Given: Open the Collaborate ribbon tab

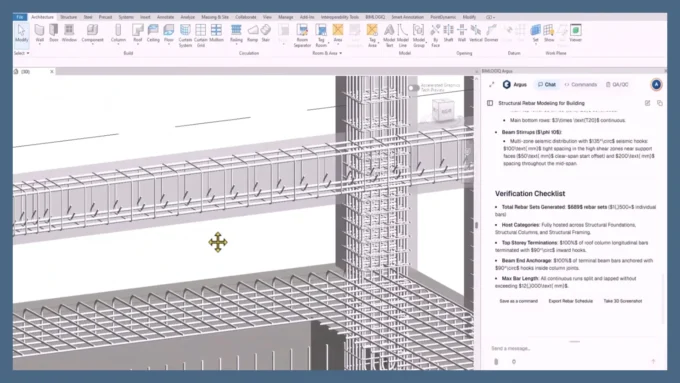Looking at the screenshot, I should pos(246,17).
